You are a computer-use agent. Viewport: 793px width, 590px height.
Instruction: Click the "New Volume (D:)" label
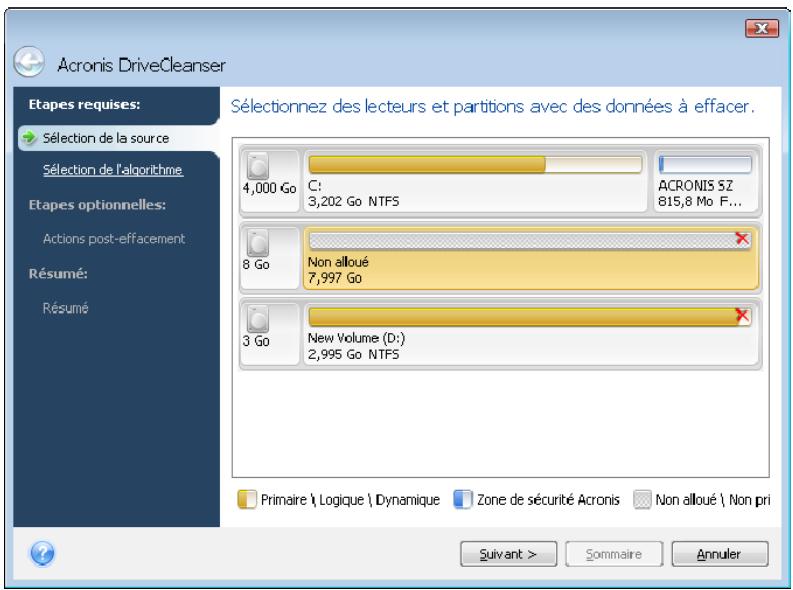(x=357, y=338)
